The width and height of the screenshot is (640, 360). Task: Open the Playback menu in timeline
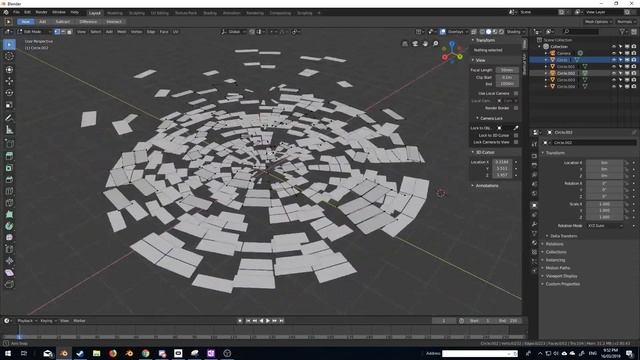click(x=27, y=321)
